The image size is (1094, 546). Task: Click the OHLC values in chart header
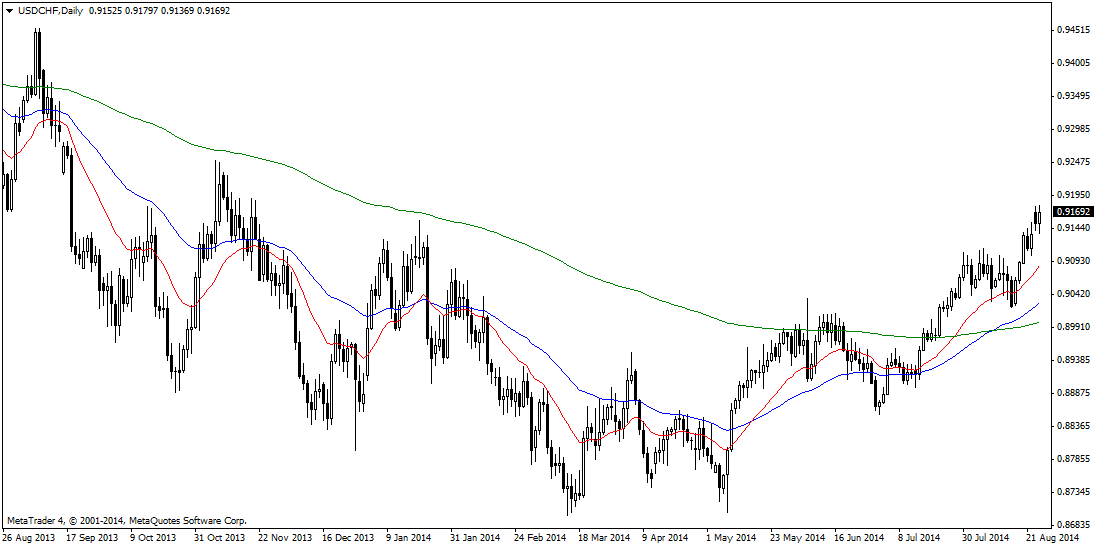tap(160, 11)
